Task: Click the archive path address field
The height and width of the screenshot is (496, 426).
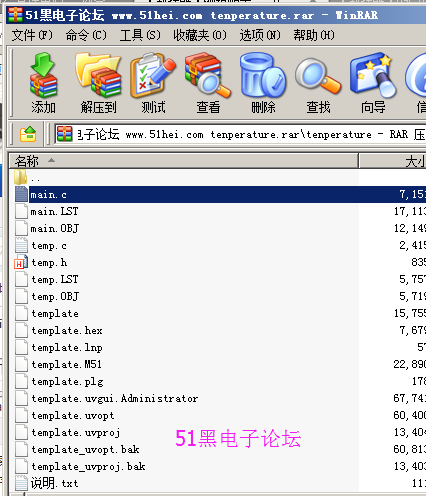Action: click(240, 134)
